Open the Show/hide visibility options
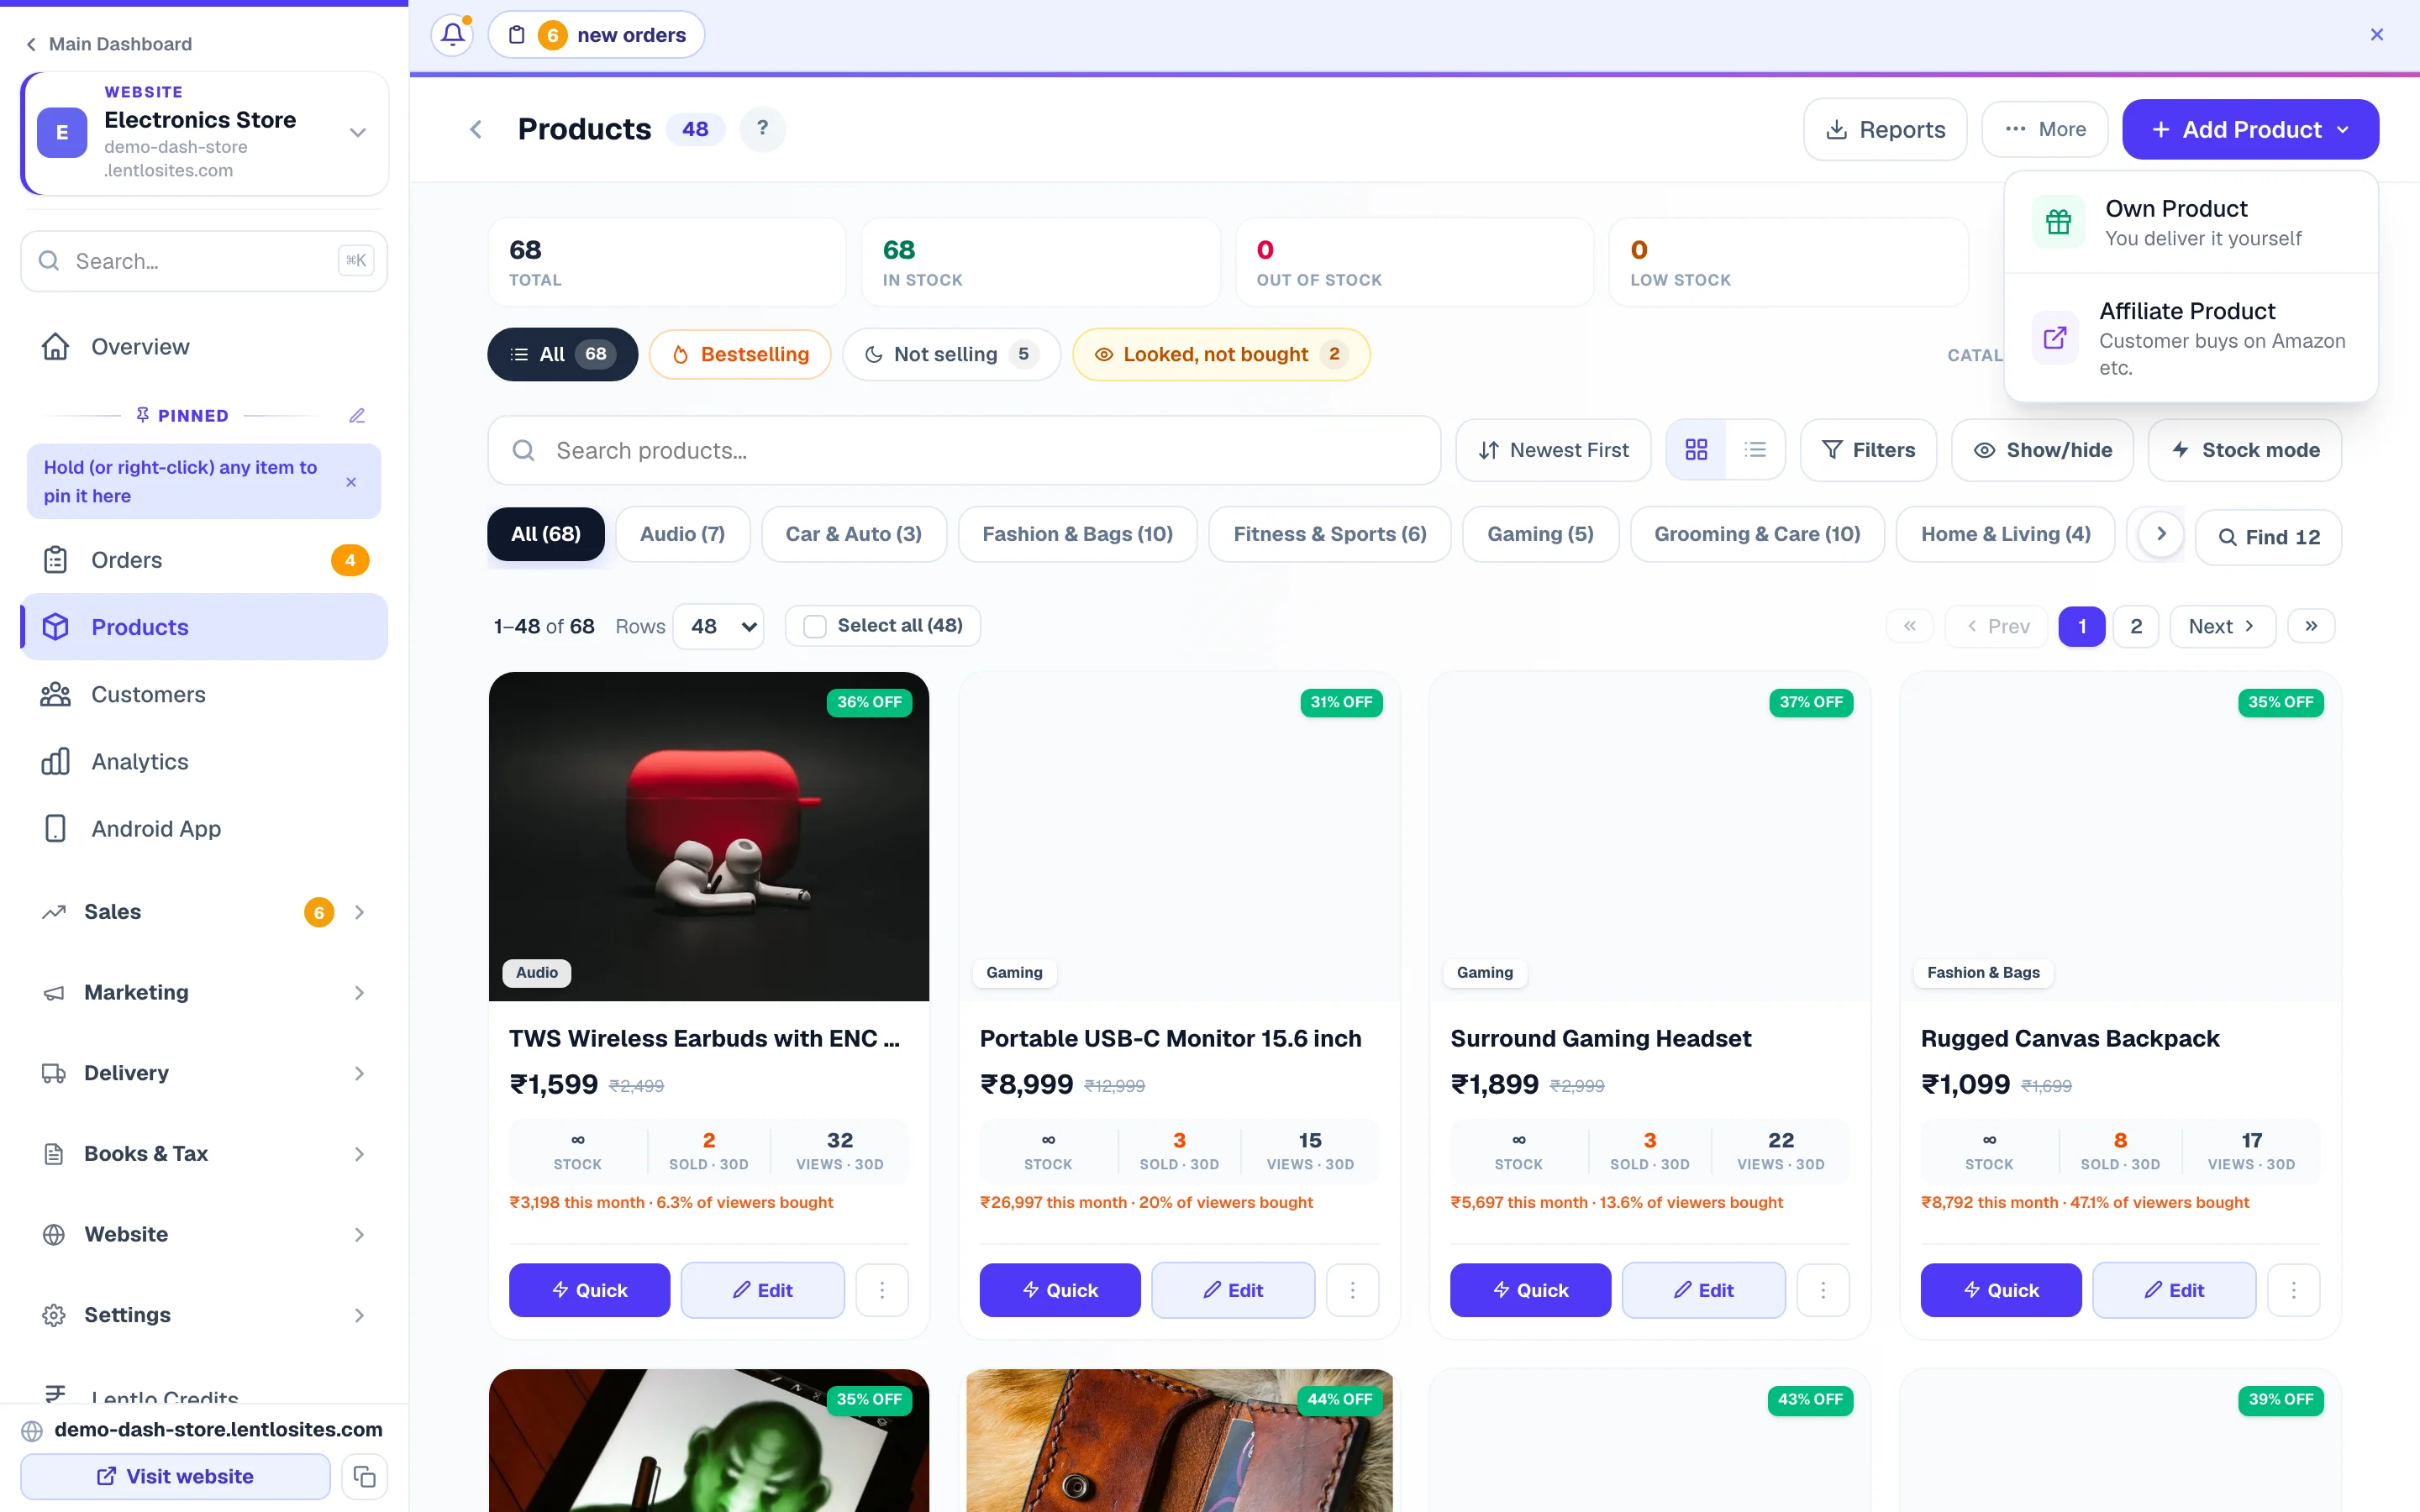2420x1512 pixels. click(x=2042, y=450)
